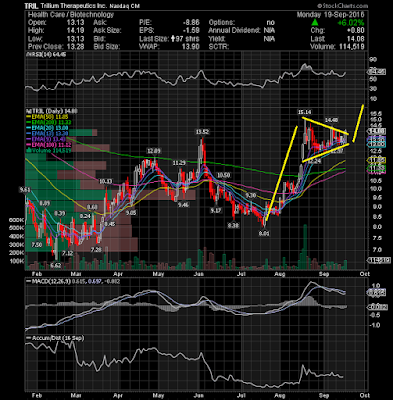This screenshot has width=393, height=400.
Task: Click the 100K volume axis label
Action: coord(17,261)
